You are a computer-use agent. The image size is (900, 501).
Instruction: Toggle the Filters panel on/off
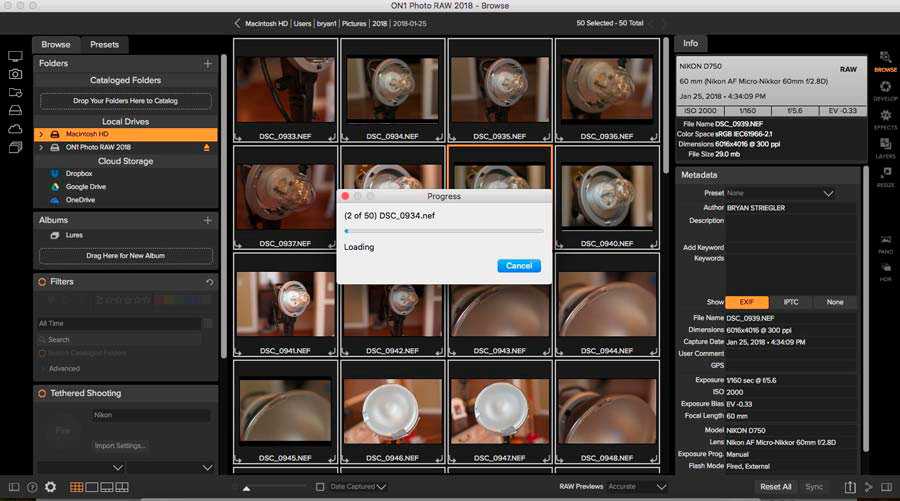point(42,282)
